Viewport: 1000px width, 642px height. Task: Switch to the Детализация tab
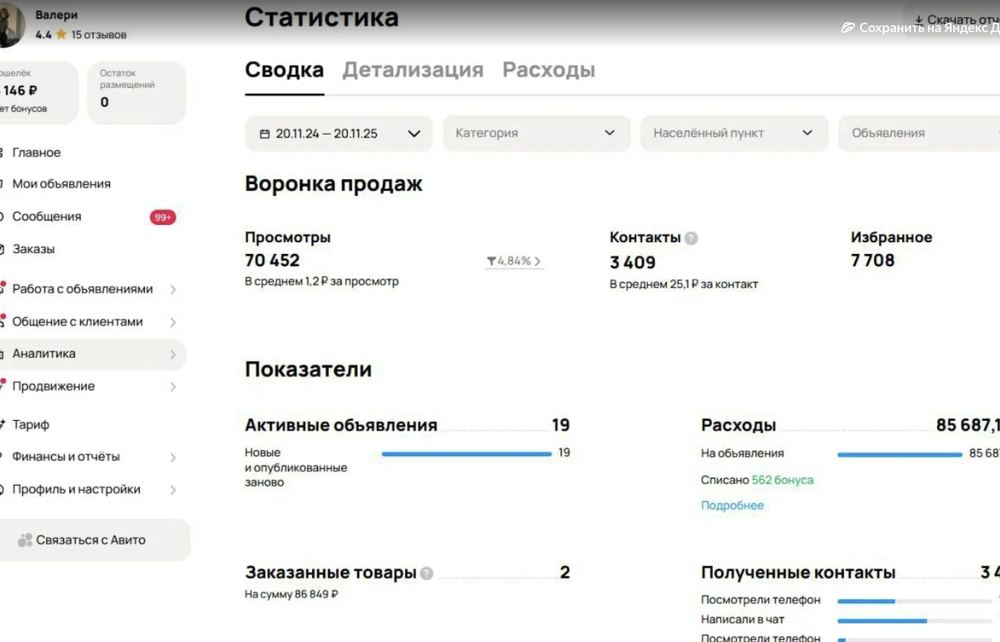click(x=413, y=69)
